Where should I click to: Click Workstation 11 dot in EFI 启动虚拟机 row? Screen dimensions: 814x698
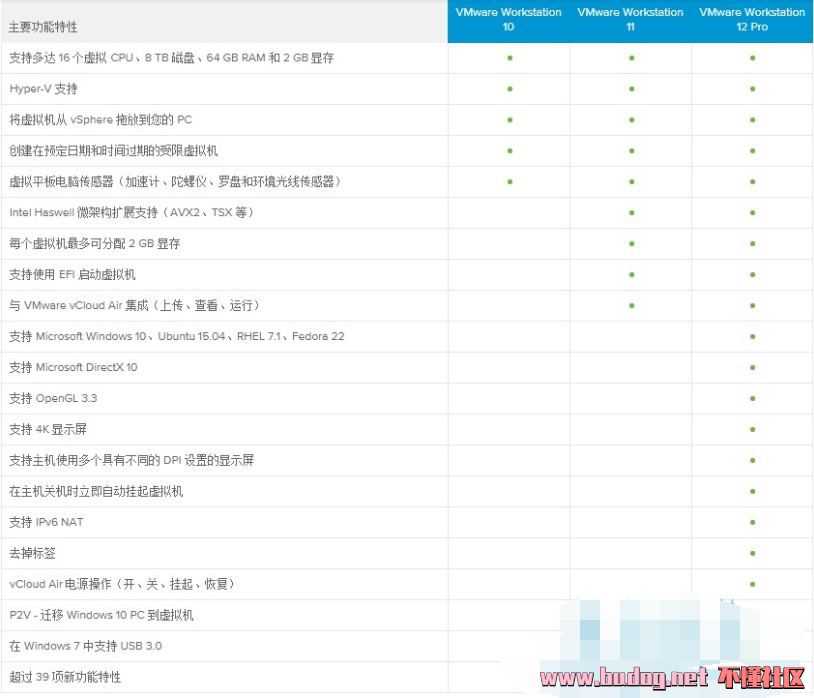point(631,275)
